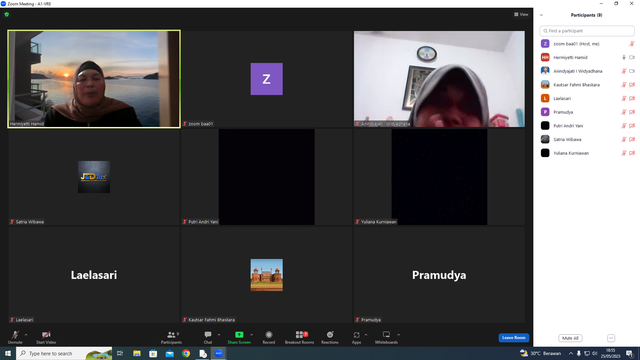
Task: Open Reactions menu in toolbar
Action: [330, 337]
